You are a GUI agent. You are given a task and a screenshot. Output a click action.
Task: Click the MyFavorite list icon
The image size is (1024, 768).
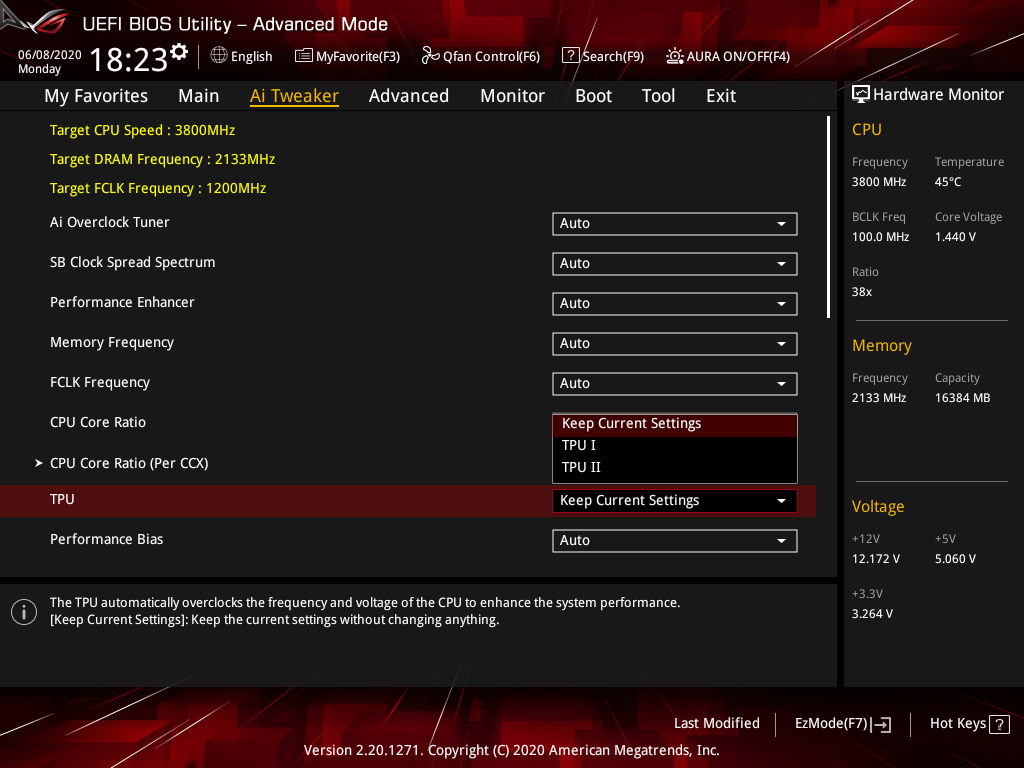(304, 56)
